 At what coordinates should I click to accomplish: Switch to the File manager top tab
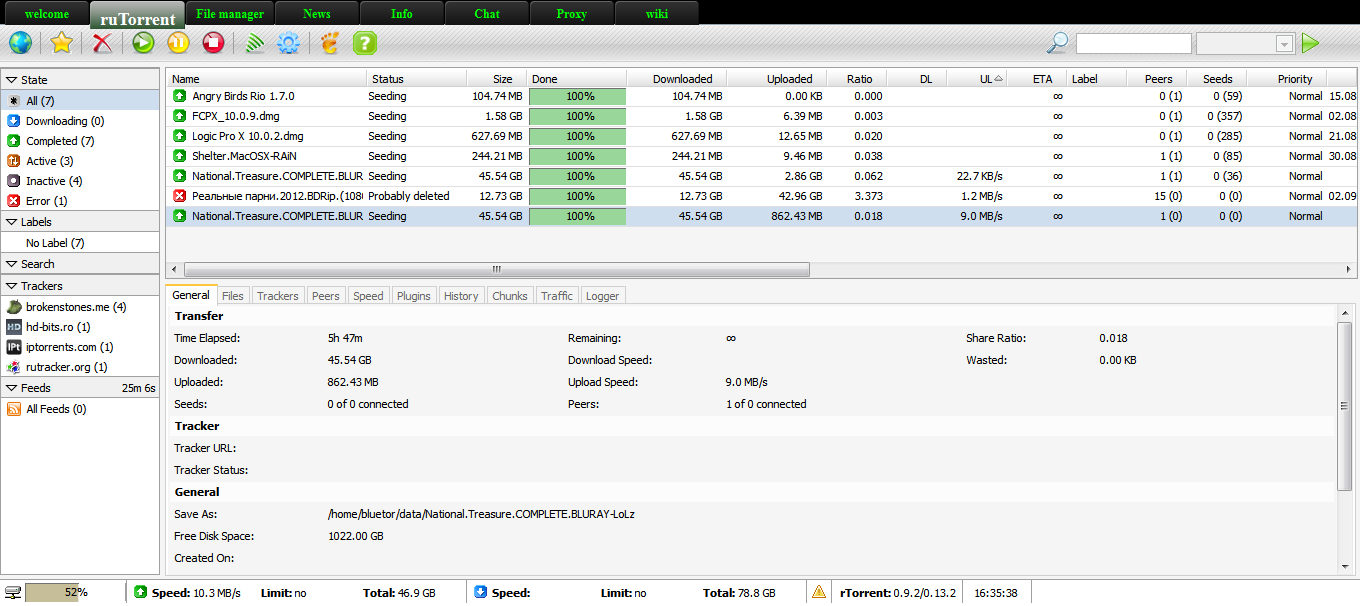(x=230, y=14)
